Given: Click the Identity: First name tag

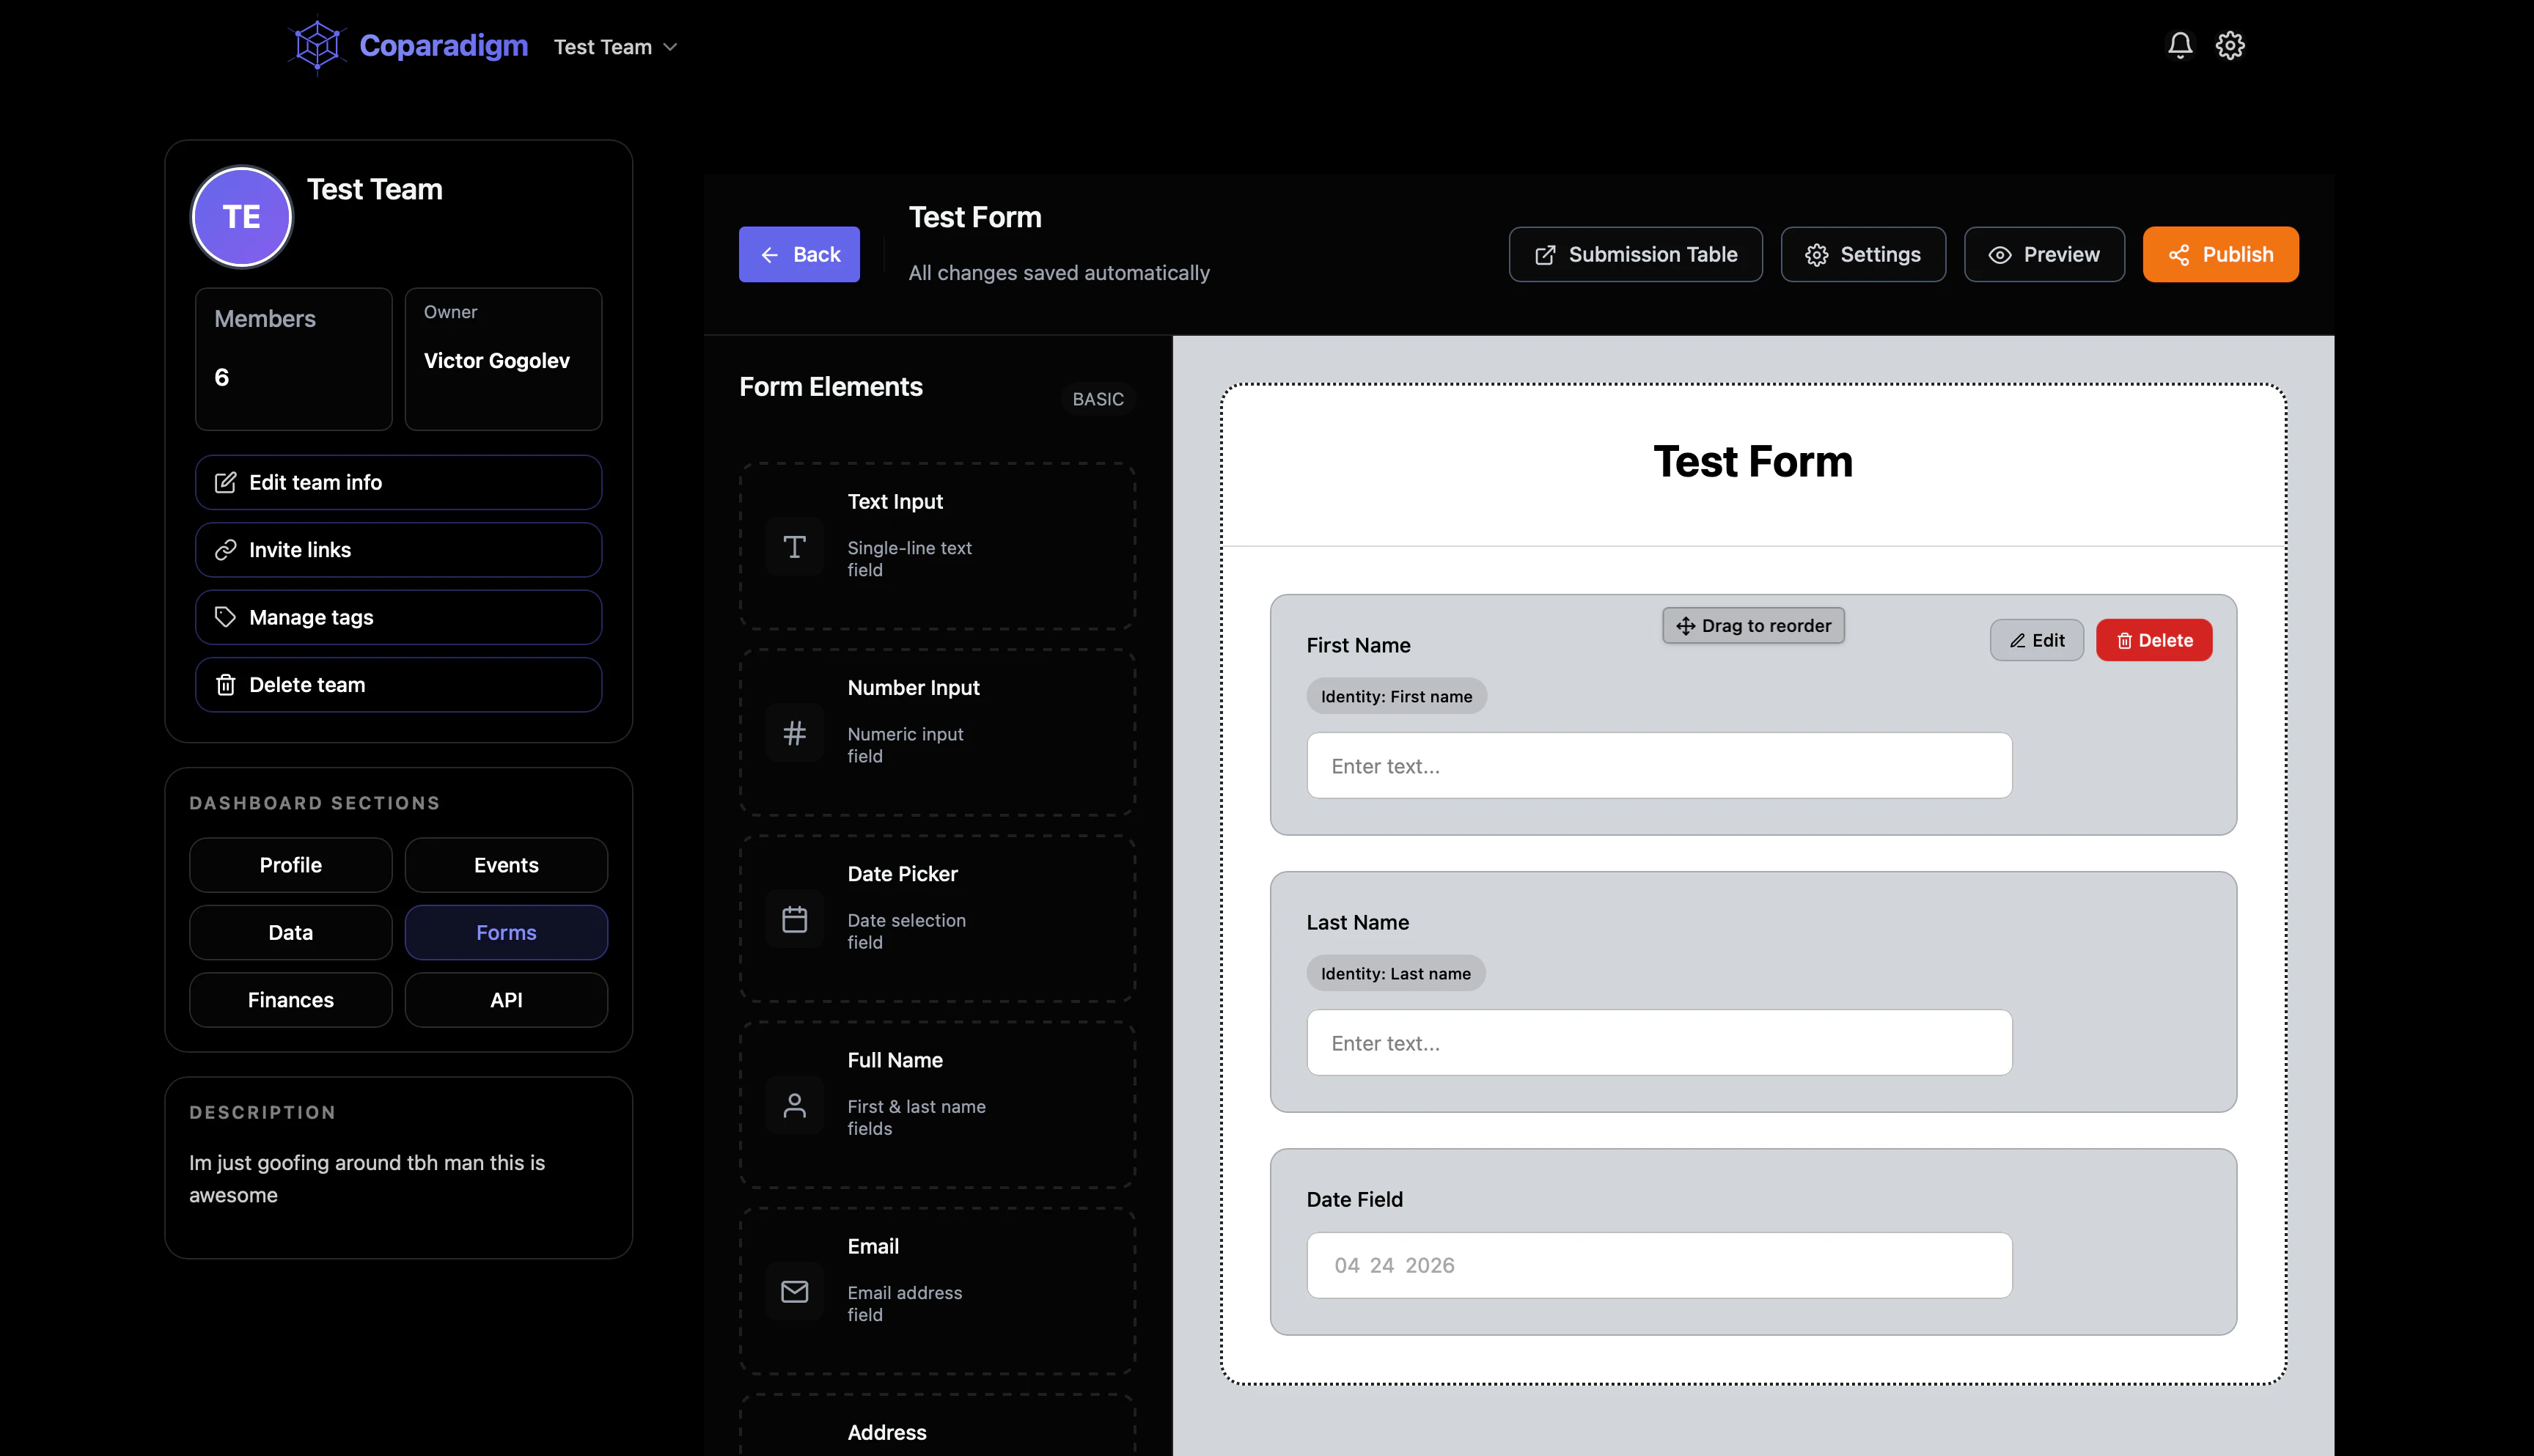Looking at the screenshot, I should tap(1396, 697).
